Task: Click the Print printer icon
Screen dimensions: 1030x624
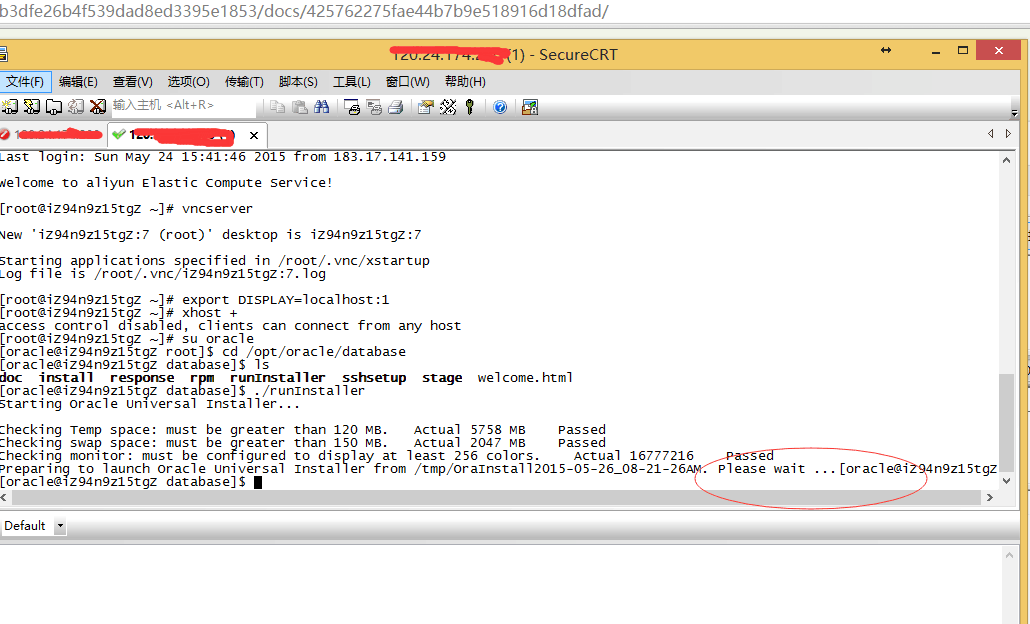Action: coord(395,107)
